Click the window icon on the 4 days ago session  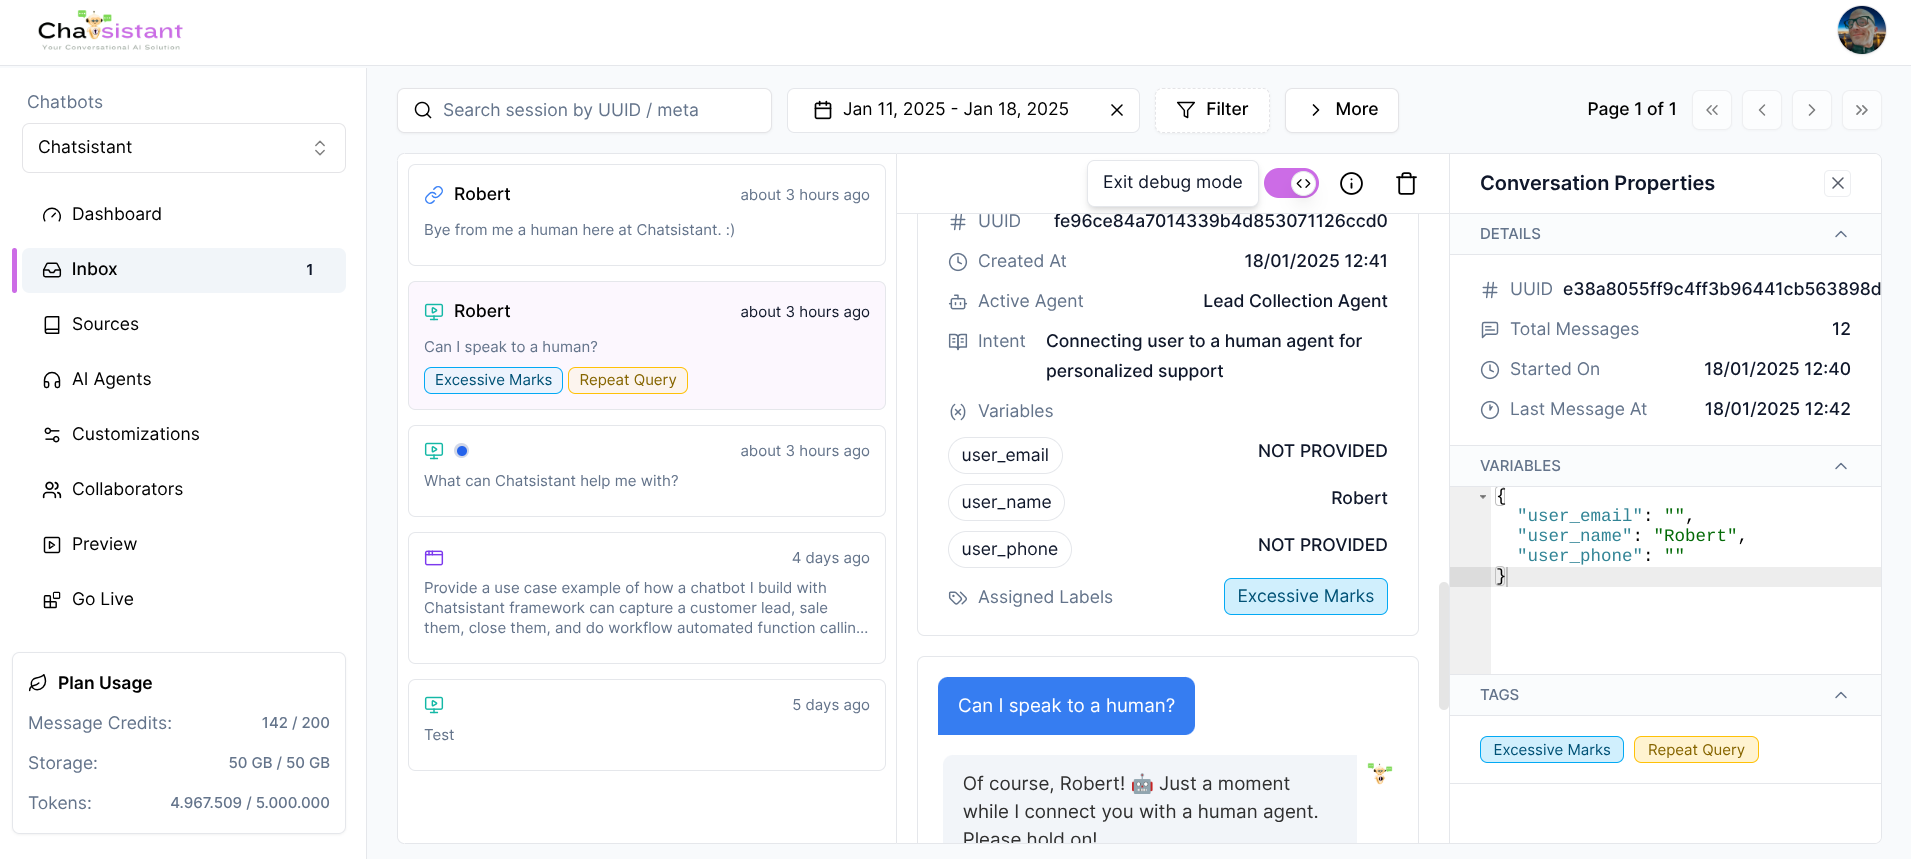point(434,558)
